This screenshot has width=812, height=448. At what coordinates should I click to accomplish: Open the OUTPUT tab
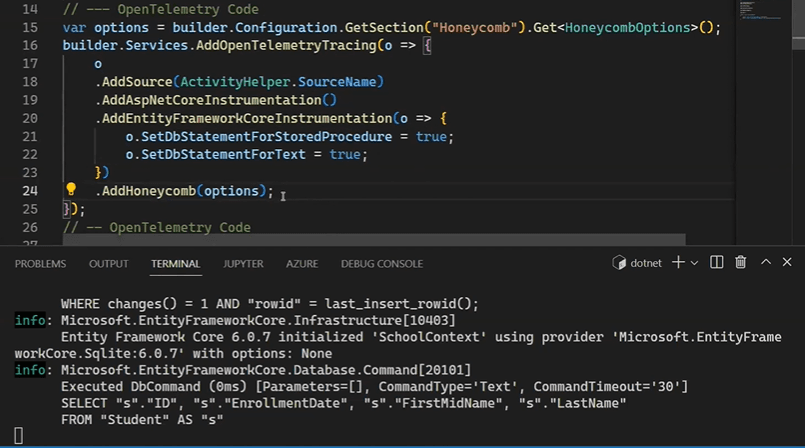point(108,264)
